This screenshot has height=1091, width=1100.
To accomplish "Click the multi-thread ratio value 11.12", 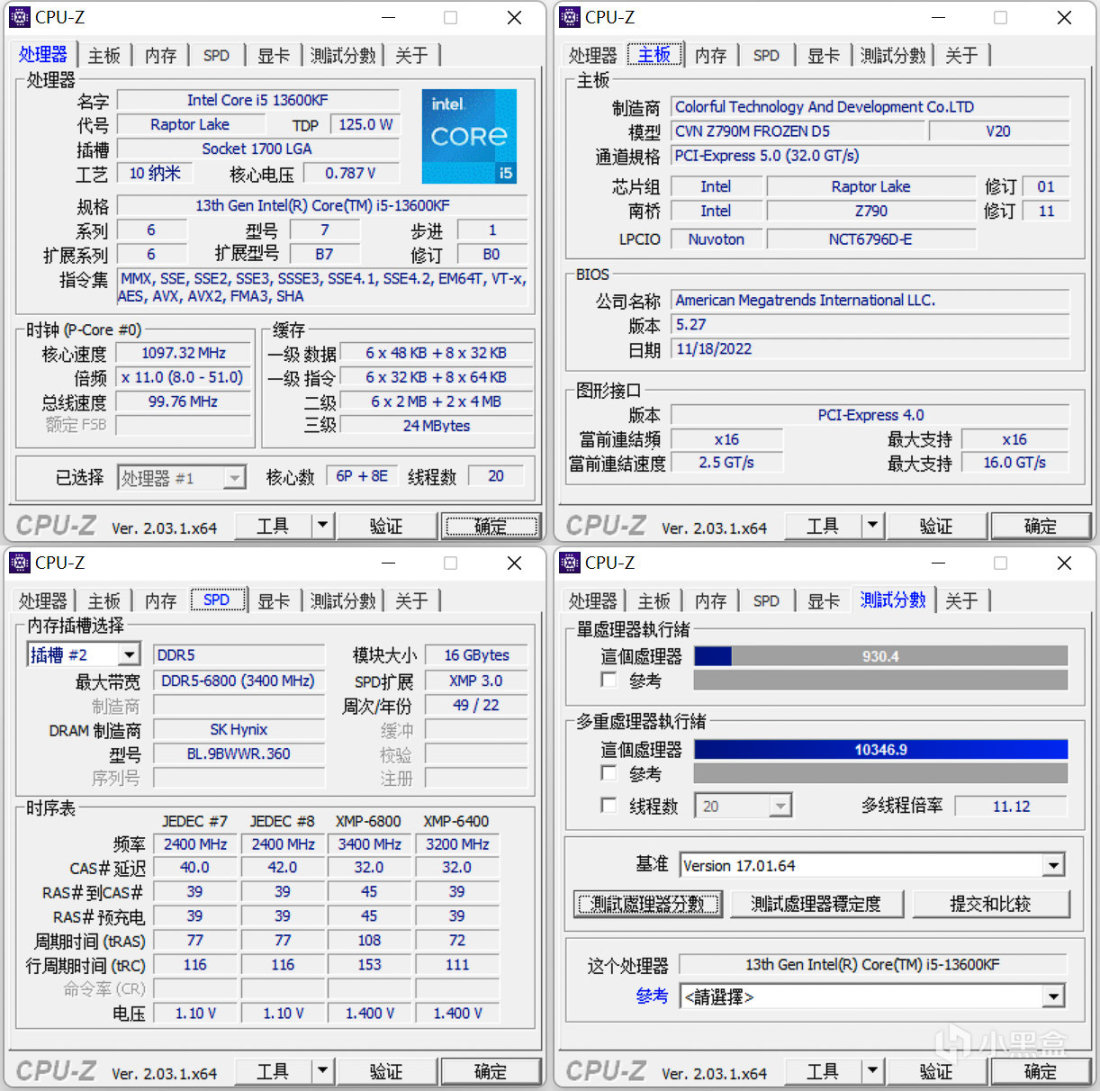I will point(1011,806).
